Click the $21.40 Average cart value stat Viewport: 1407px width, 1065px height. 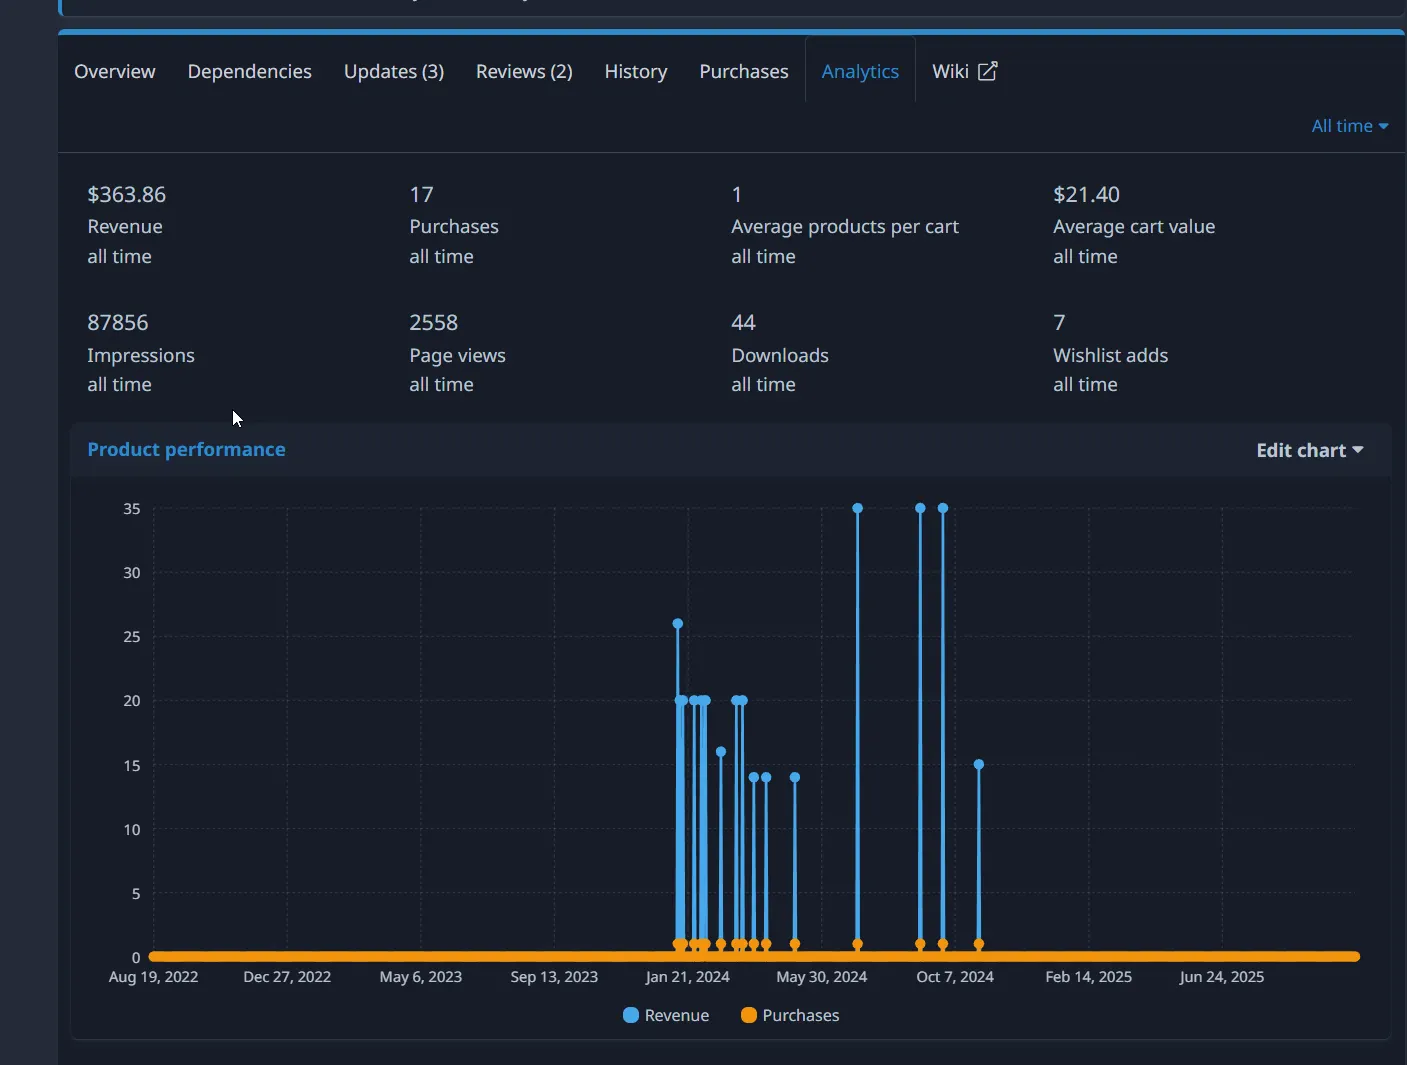click(1086, 195)
